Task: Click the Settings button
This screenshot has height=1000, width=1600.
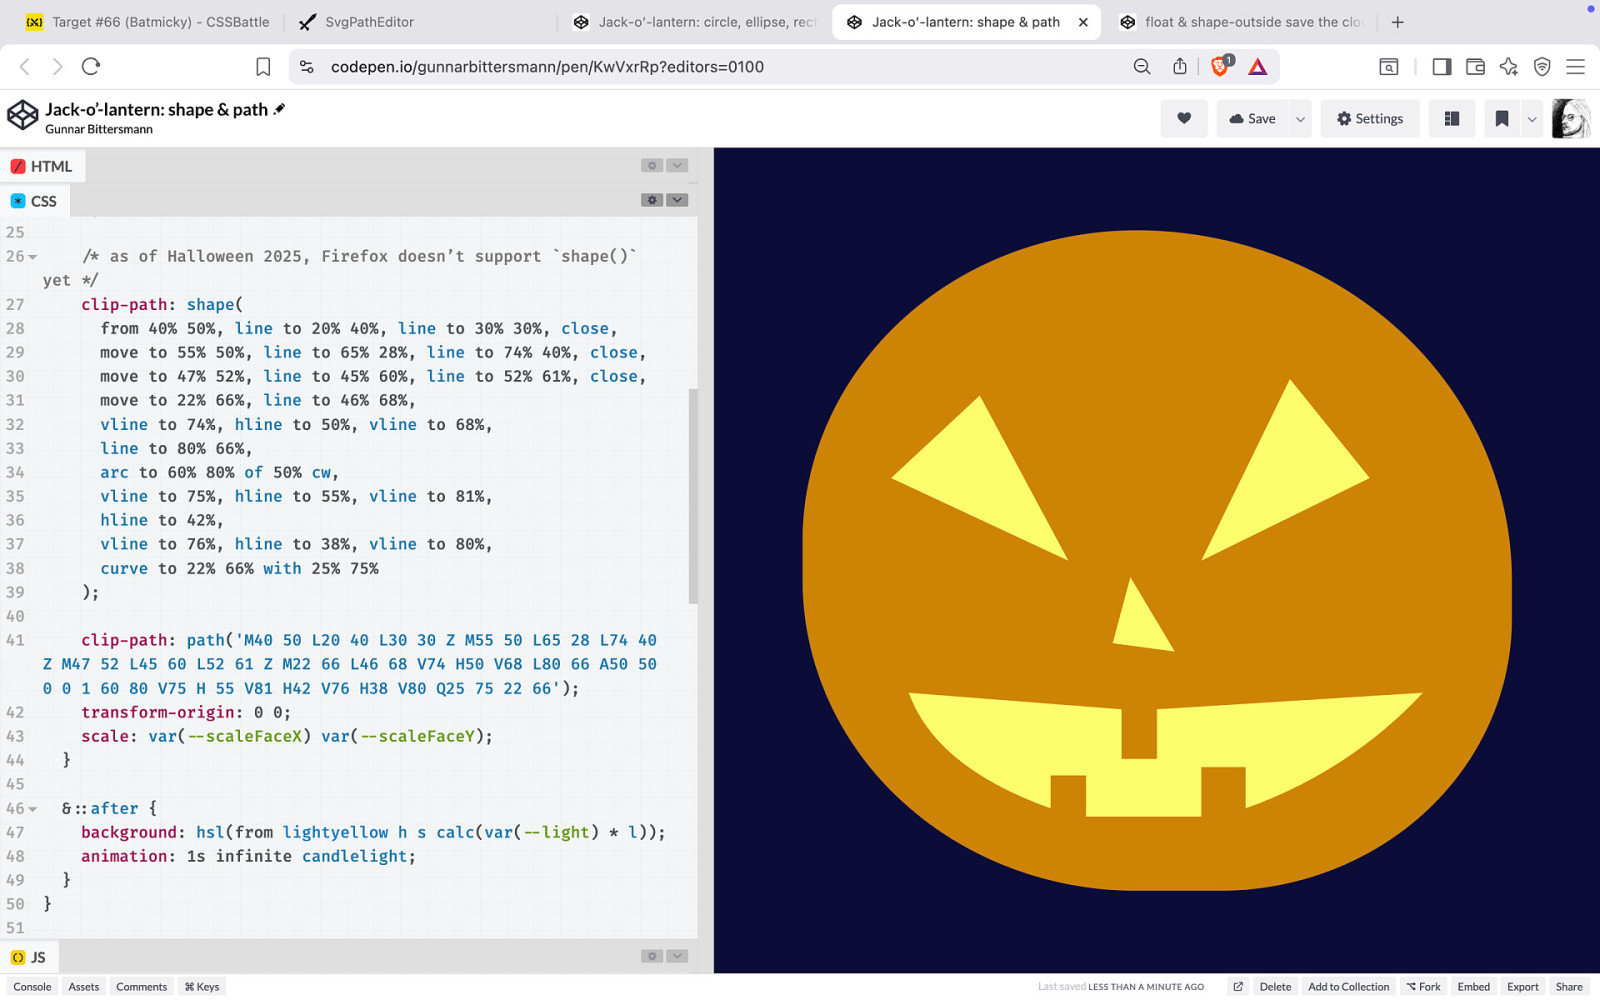Action: (1369, 119)
